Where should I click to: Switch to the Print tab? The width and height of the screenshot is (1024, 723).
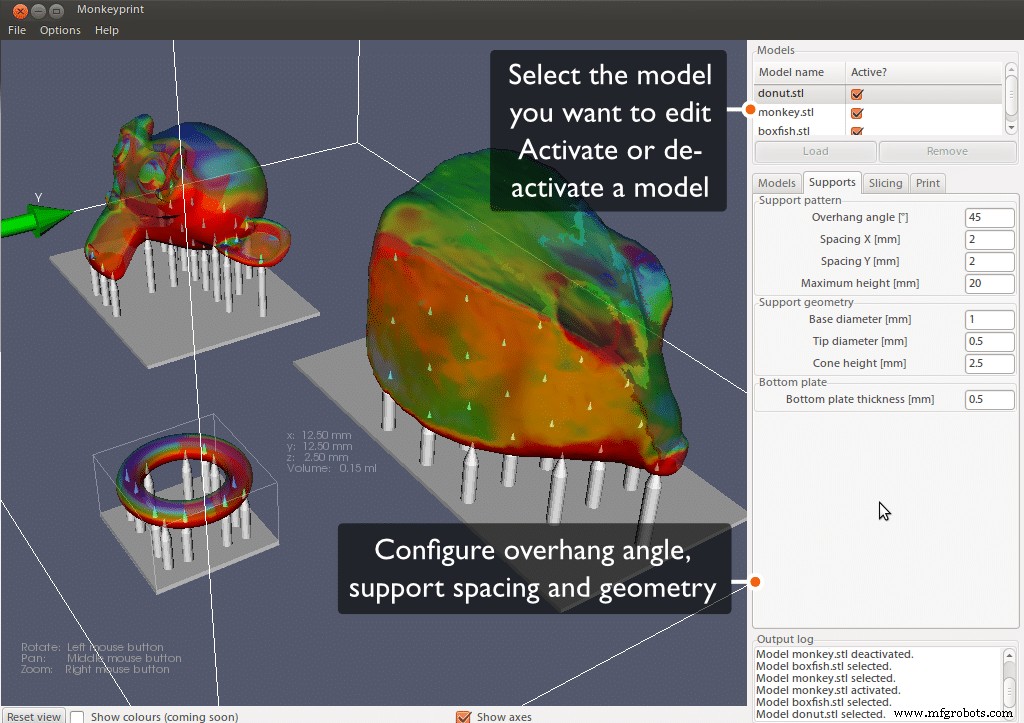click(x=927, y=182)
